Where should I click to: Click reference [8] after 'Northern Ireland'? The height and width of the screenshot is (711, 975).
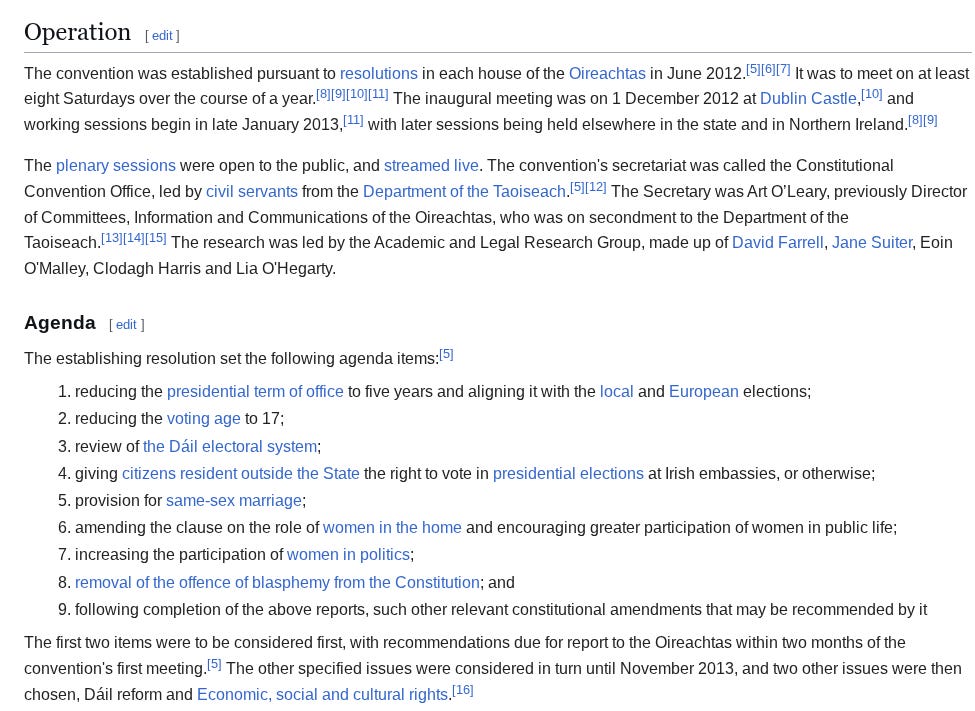click(x=915, y=120)
